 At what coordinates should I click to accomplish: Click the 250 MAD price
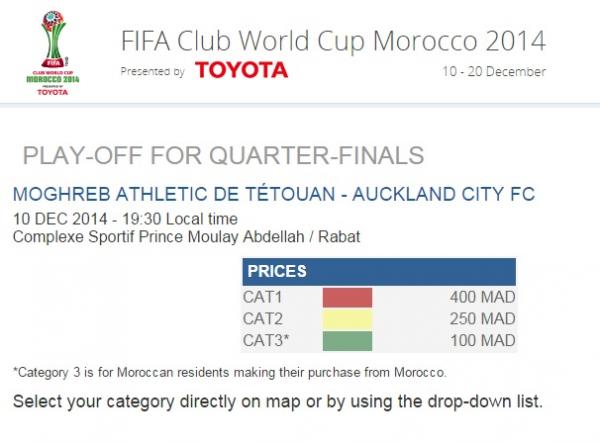(483, 319)
